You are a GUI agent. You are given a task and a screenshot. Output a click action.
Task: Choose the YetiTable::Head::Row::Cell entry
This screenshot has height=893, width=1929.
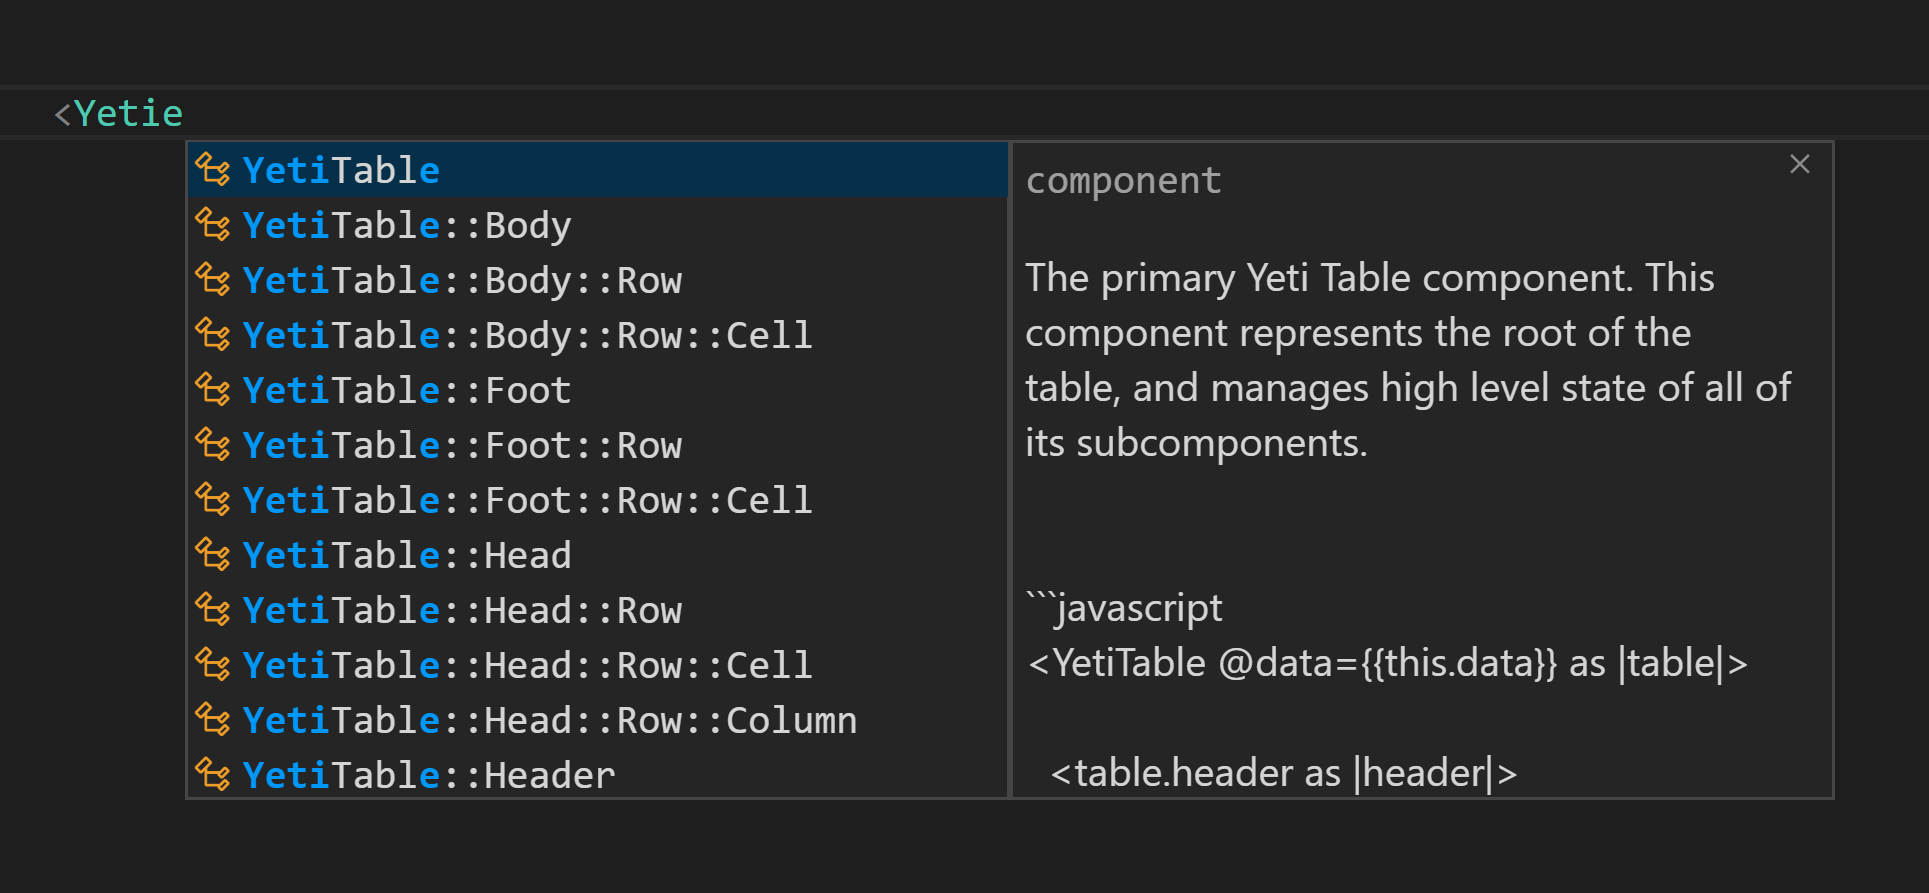click(527, 666)
